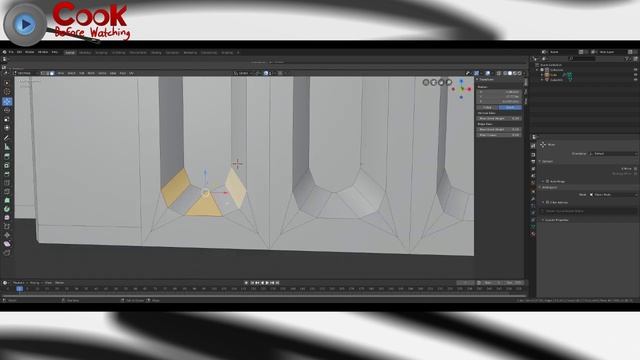
Task: Select the Loop Cut tool
Action: click(x=7, y=183)
